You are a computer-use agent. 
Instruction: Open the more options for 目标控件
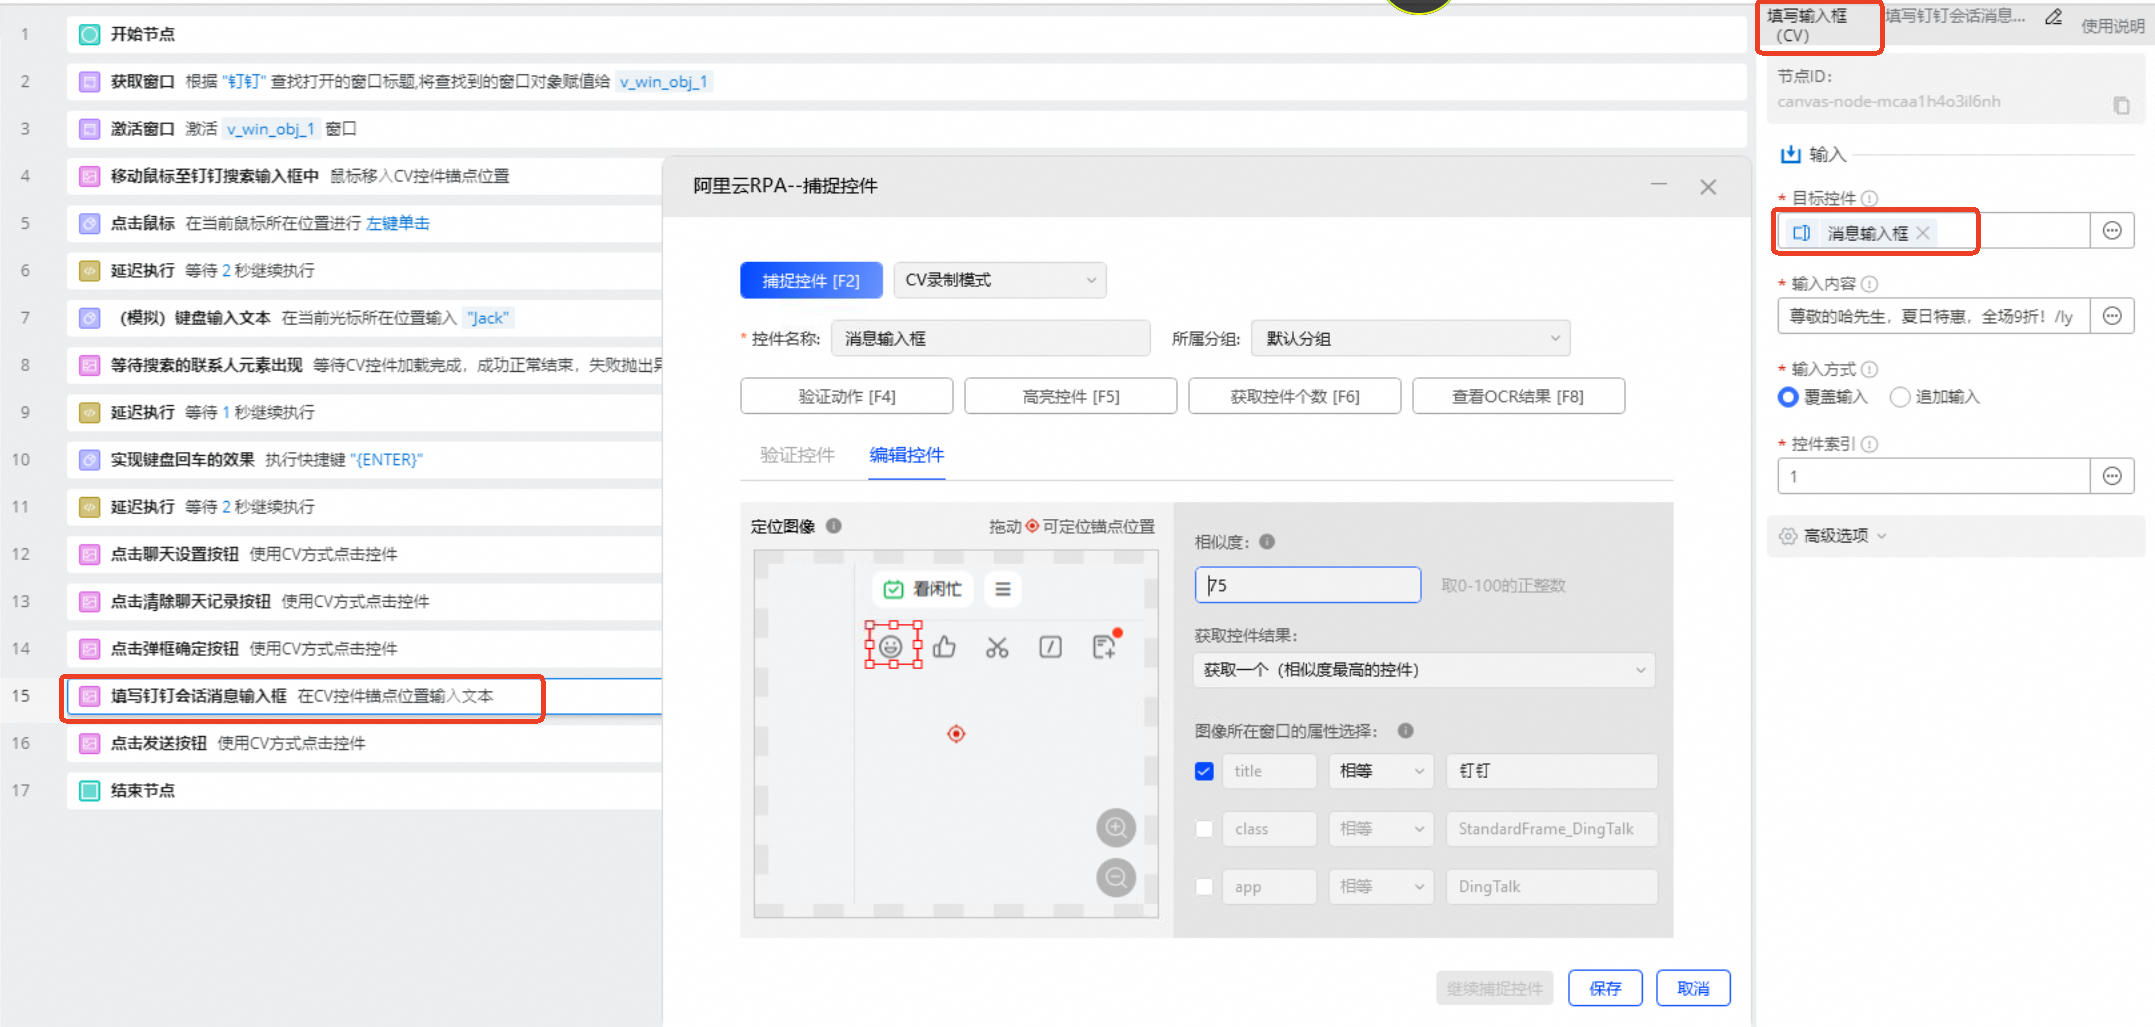coord(2112,231)
